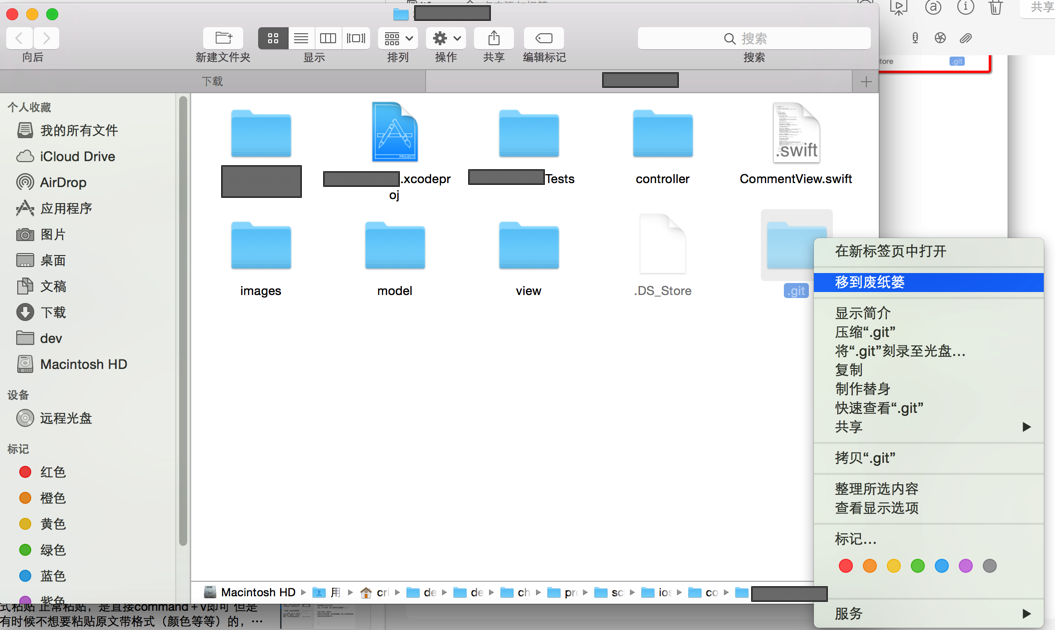Choose 将“.git”刻录至光盘 menu item

(x=929, y=351)
